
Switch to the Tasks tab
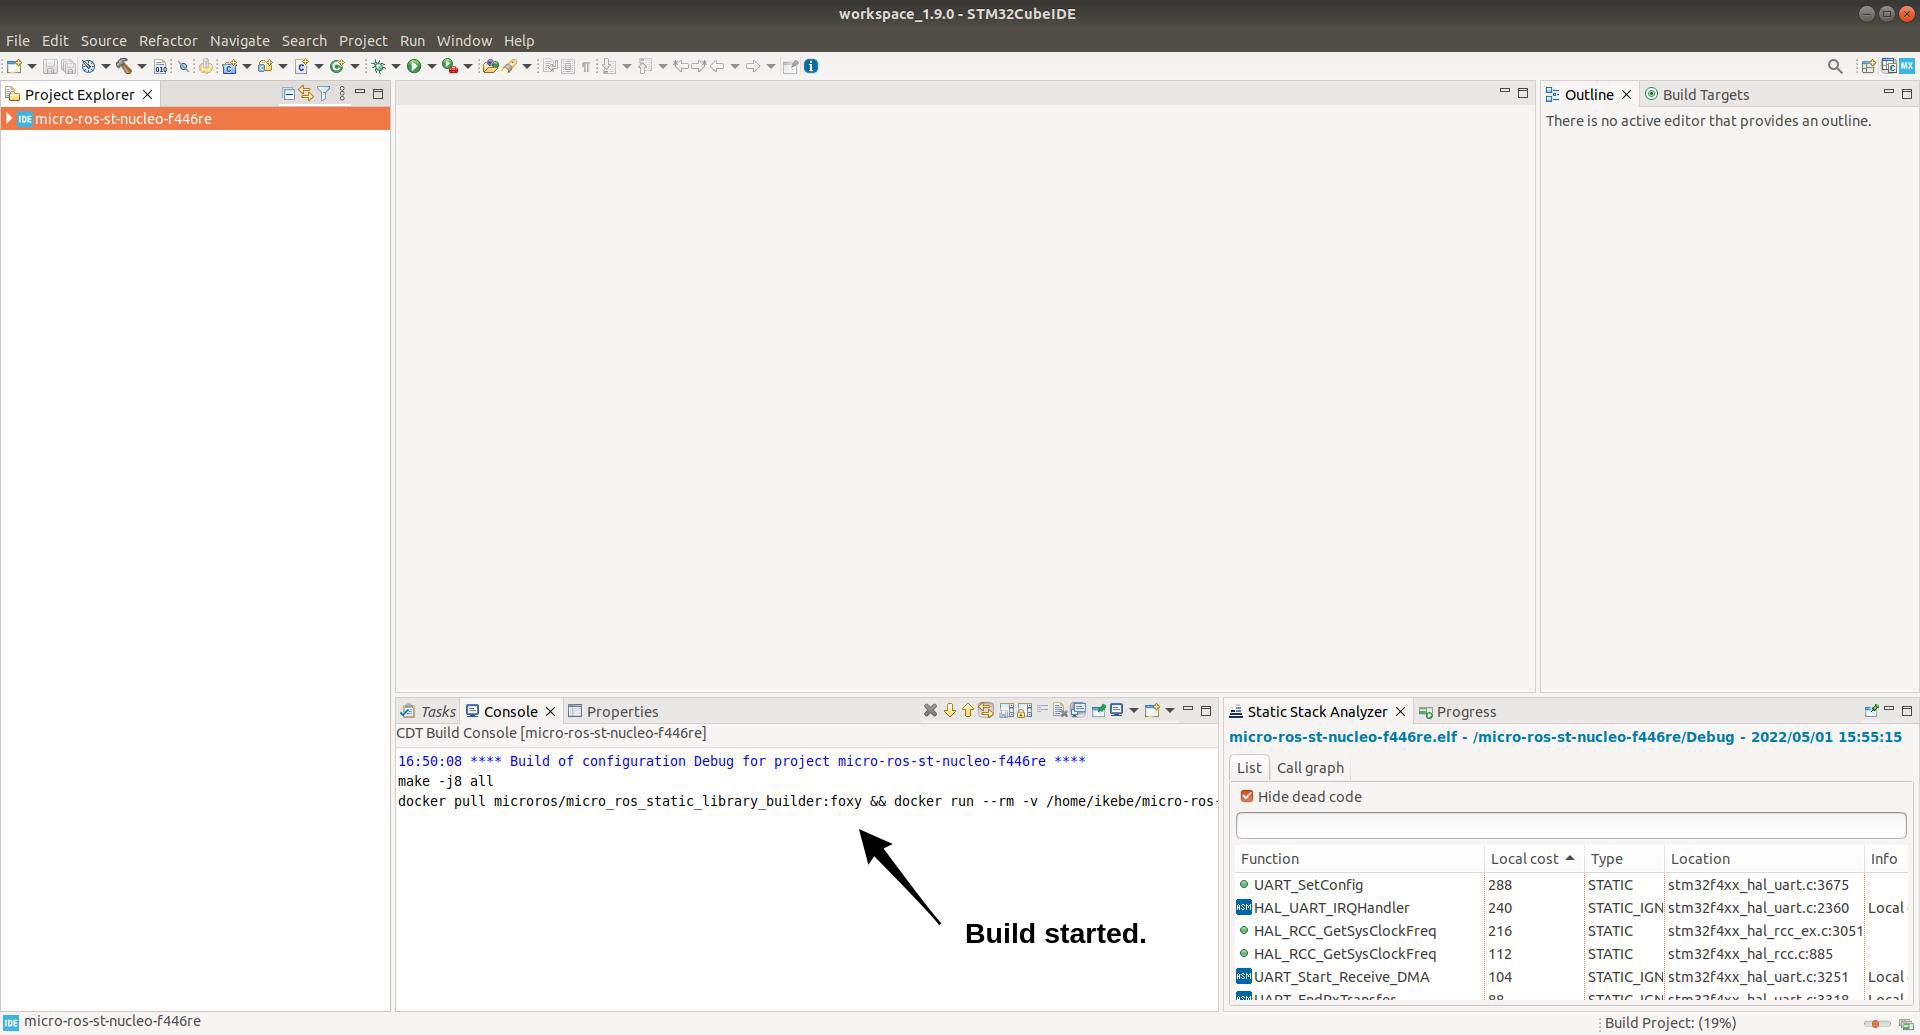tap(429, 712)
